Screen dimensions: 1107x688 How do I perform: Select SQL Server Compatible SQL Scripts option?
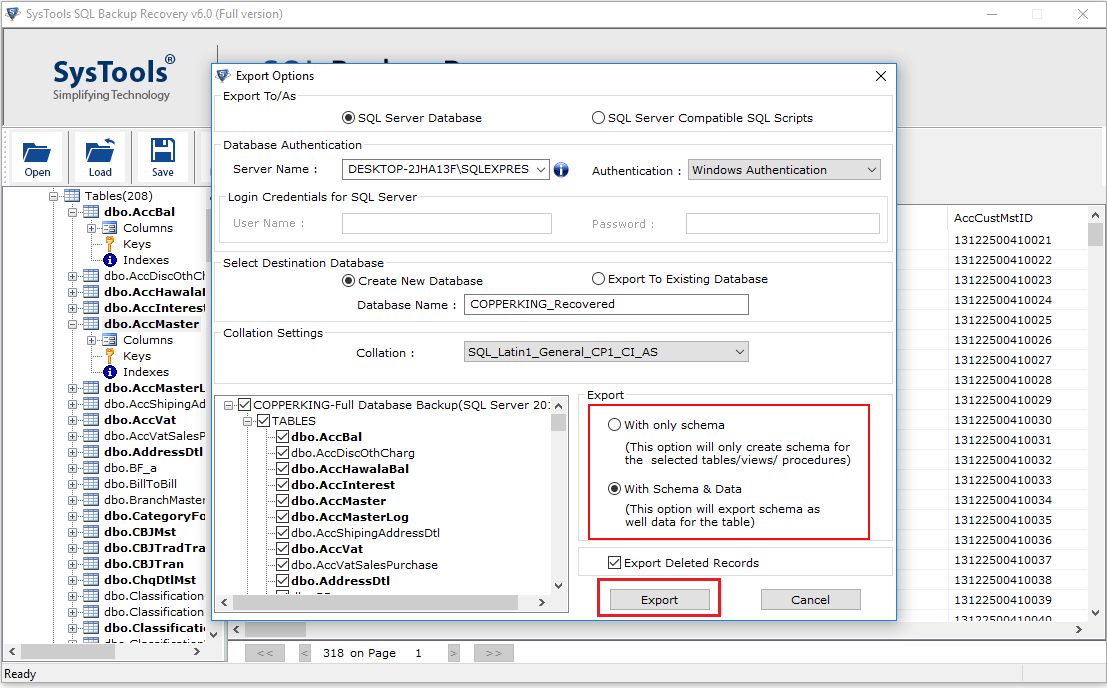click(598, 118)
